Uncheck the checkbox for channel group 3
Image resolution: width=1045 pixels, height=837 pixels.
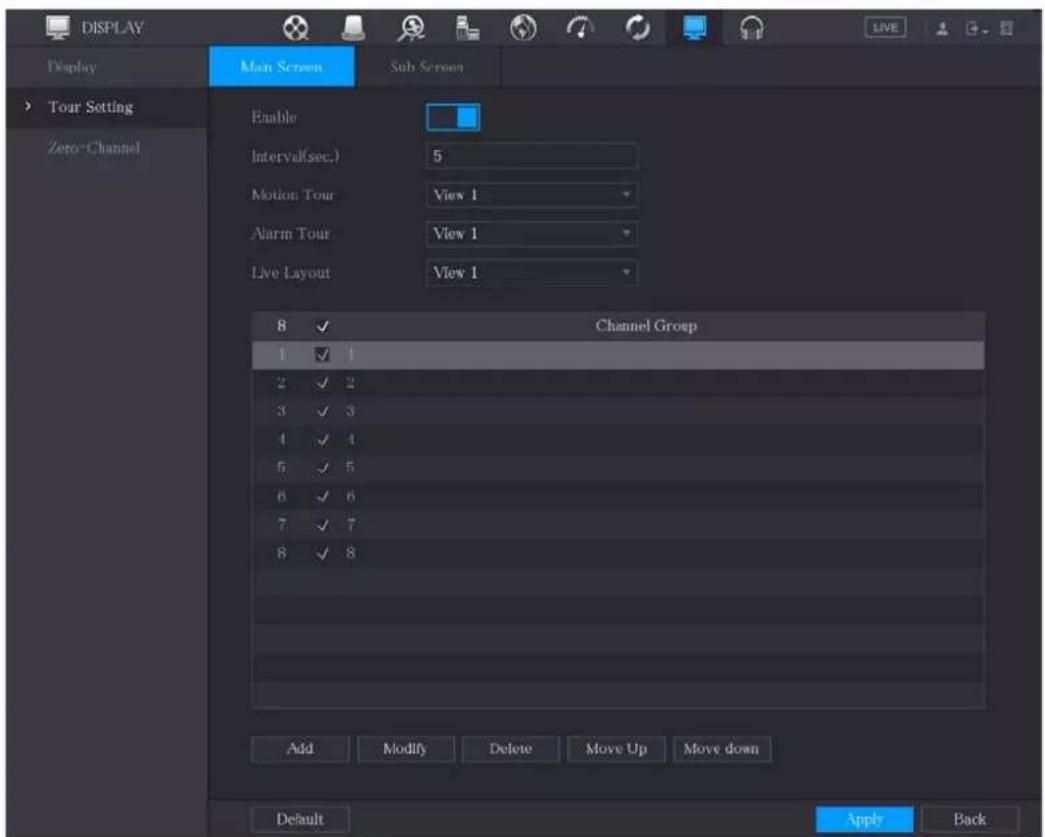323,411
